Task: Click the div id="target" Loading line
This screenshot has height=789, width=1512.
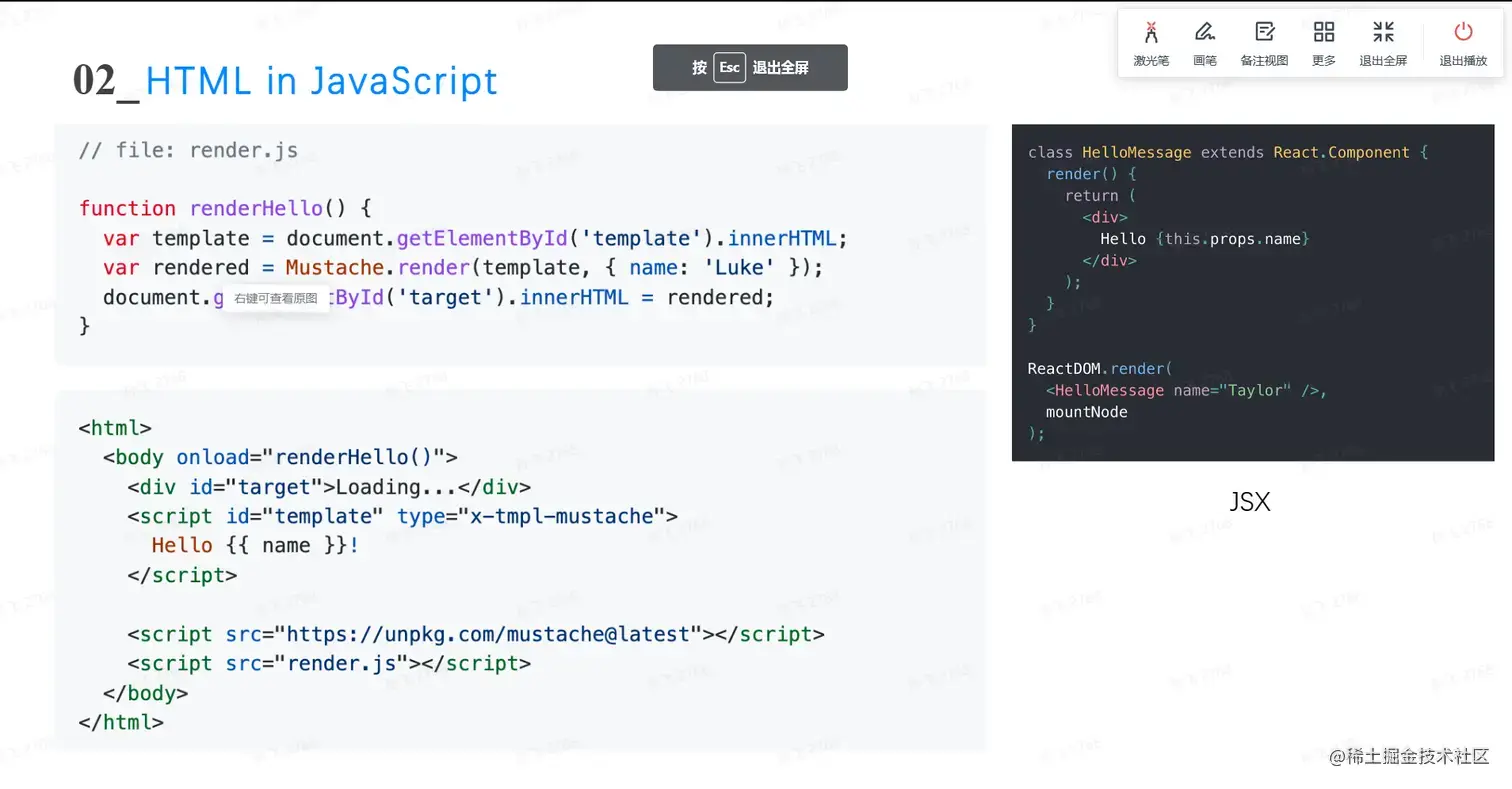Action: [329, 487]
